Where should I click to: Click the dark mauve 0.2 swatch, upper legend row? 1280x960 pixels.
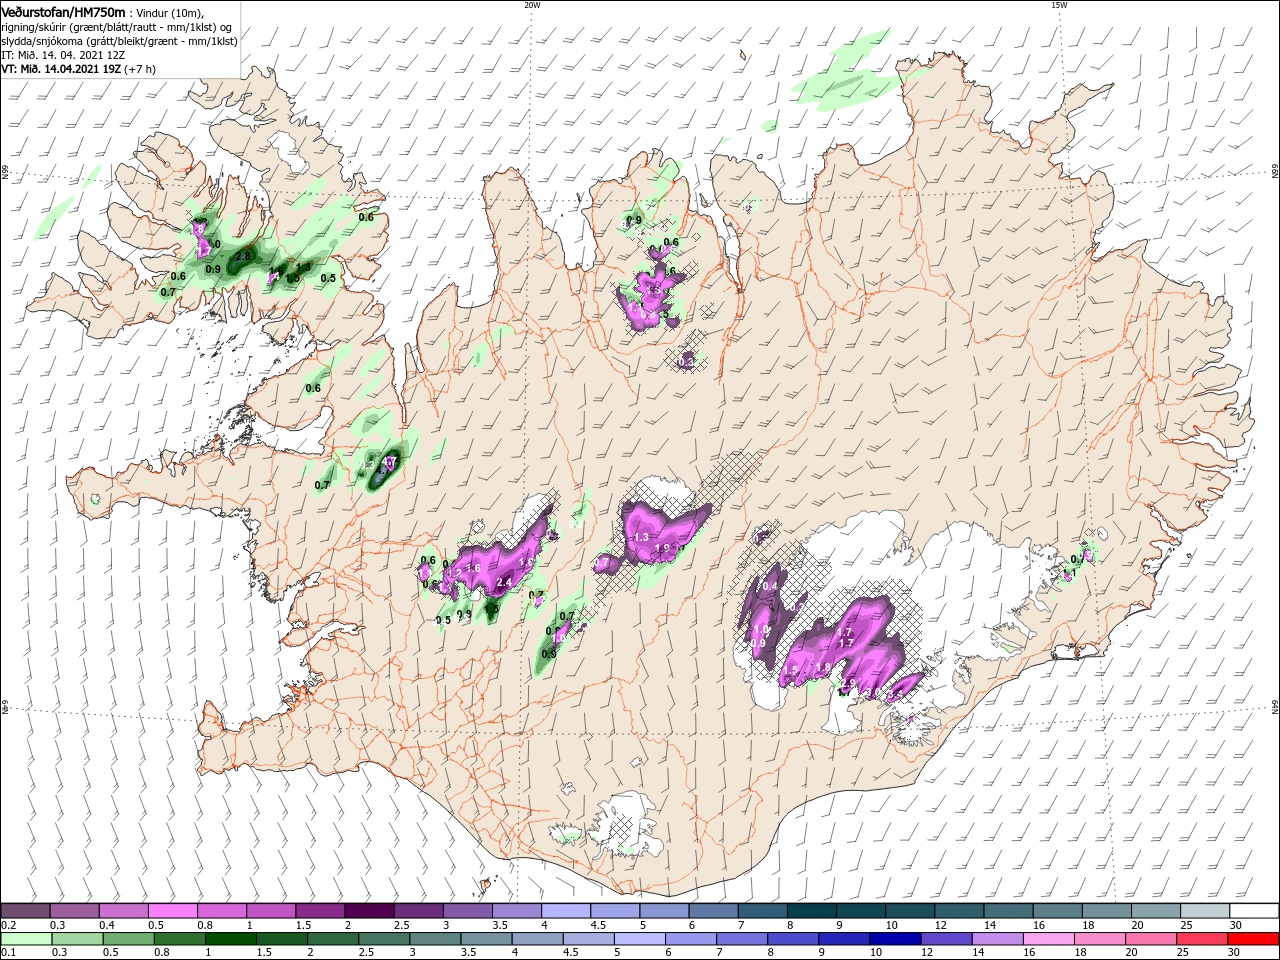[26, 911]
